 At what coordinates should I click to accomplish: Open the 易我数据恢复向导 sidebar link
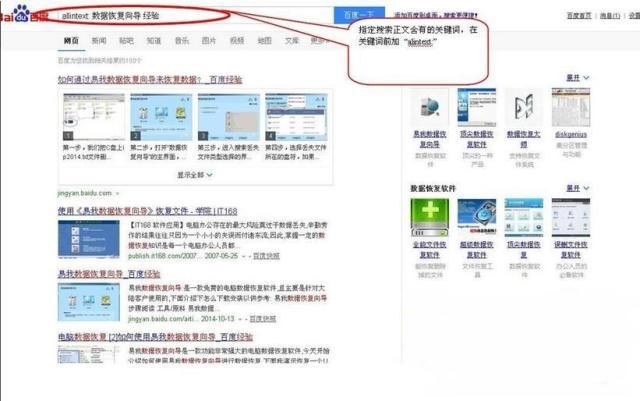(429, 139)
